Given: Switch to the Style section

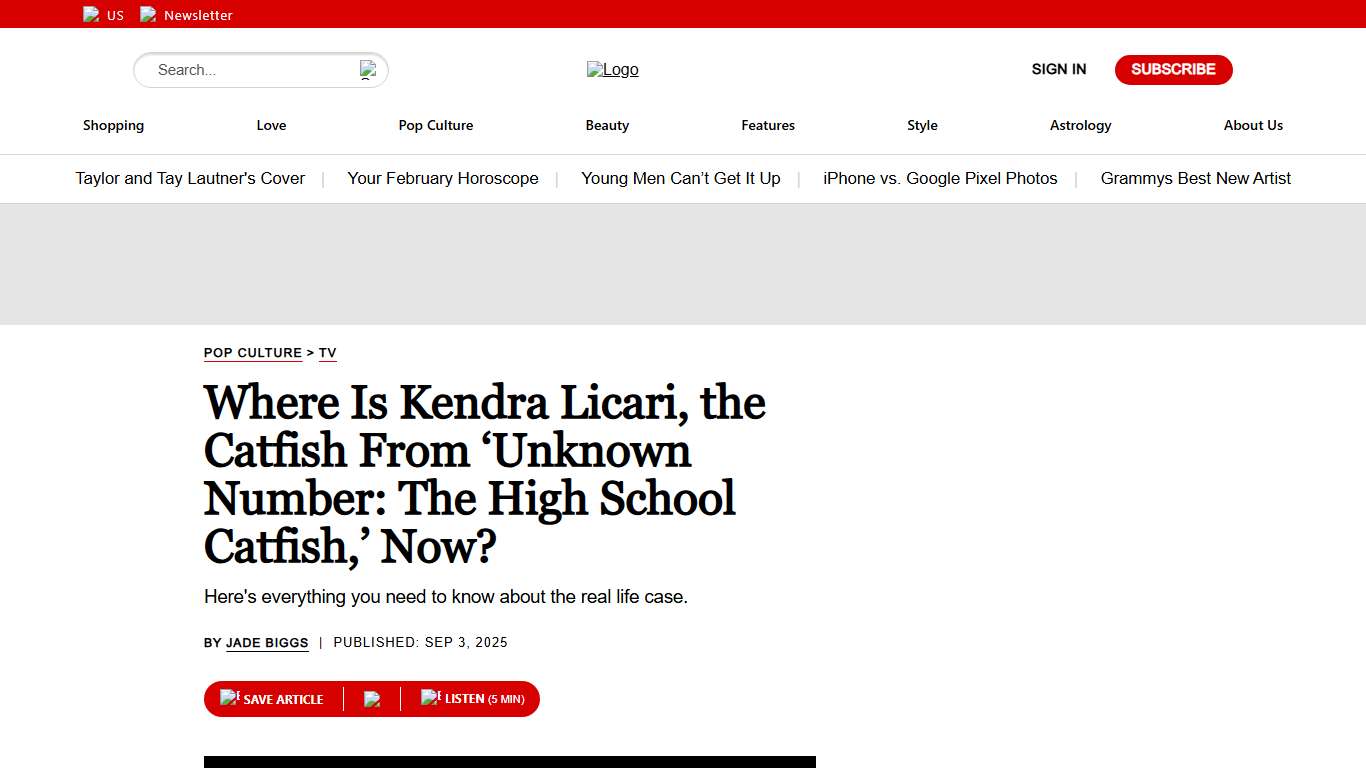Looking at the screenshot, I should (x=922, y=125).
